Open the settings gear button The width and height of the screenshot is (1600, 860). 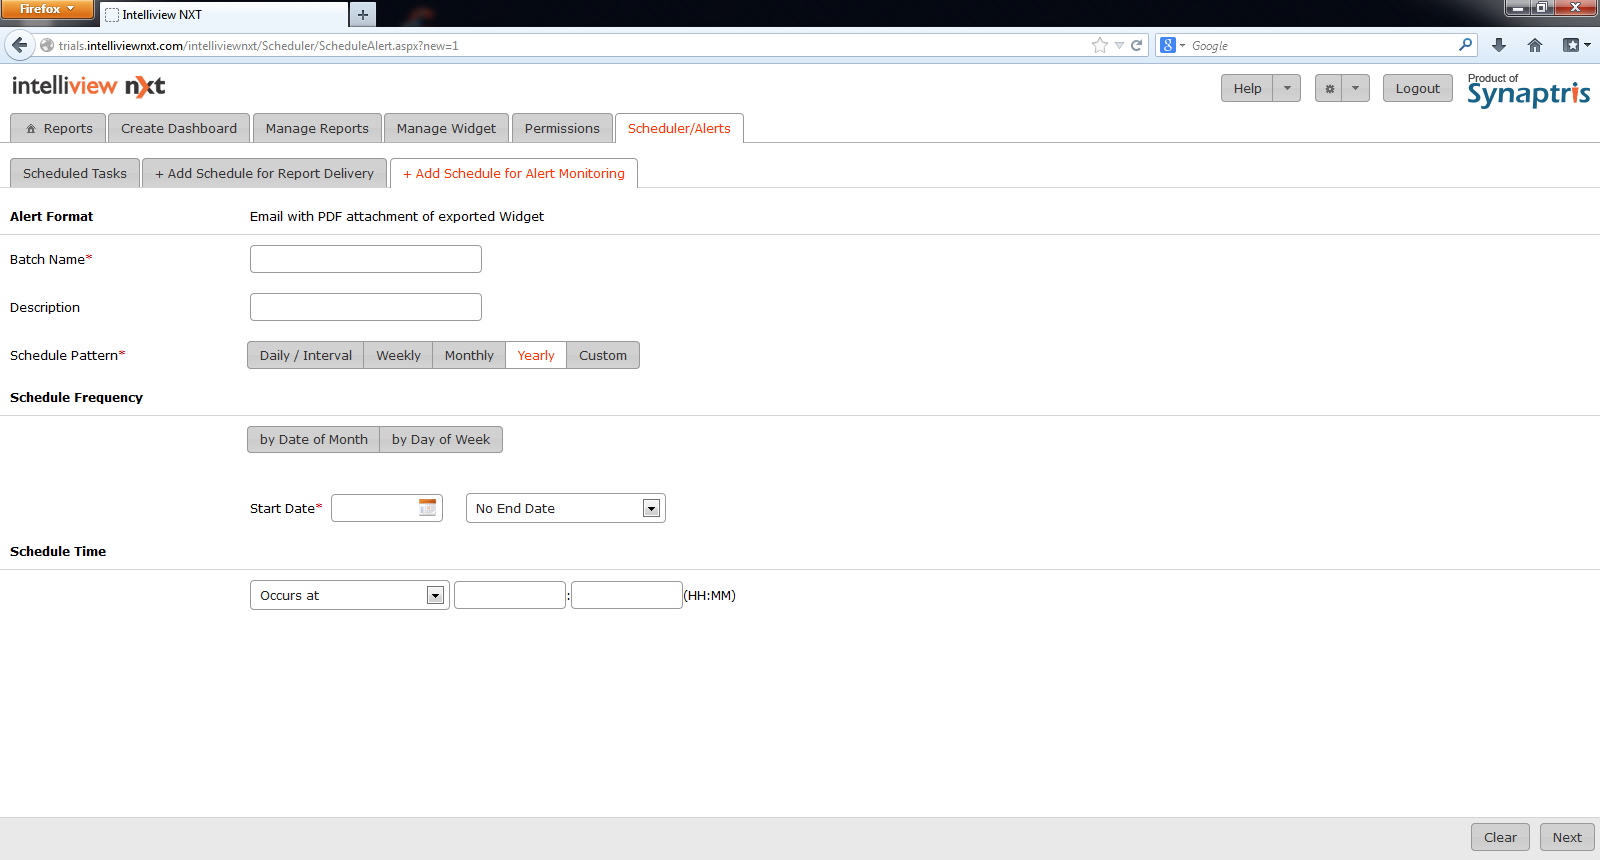1329,88
